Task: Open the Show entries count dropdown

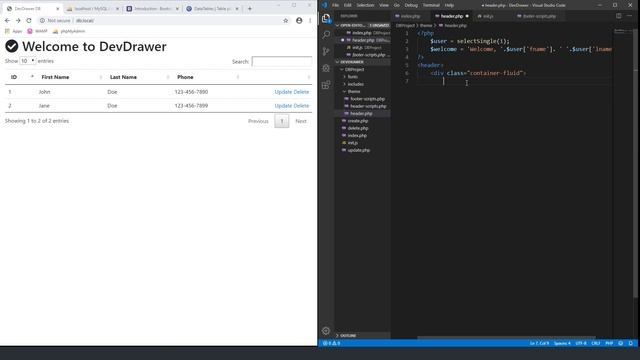Action: coord(27,61)
